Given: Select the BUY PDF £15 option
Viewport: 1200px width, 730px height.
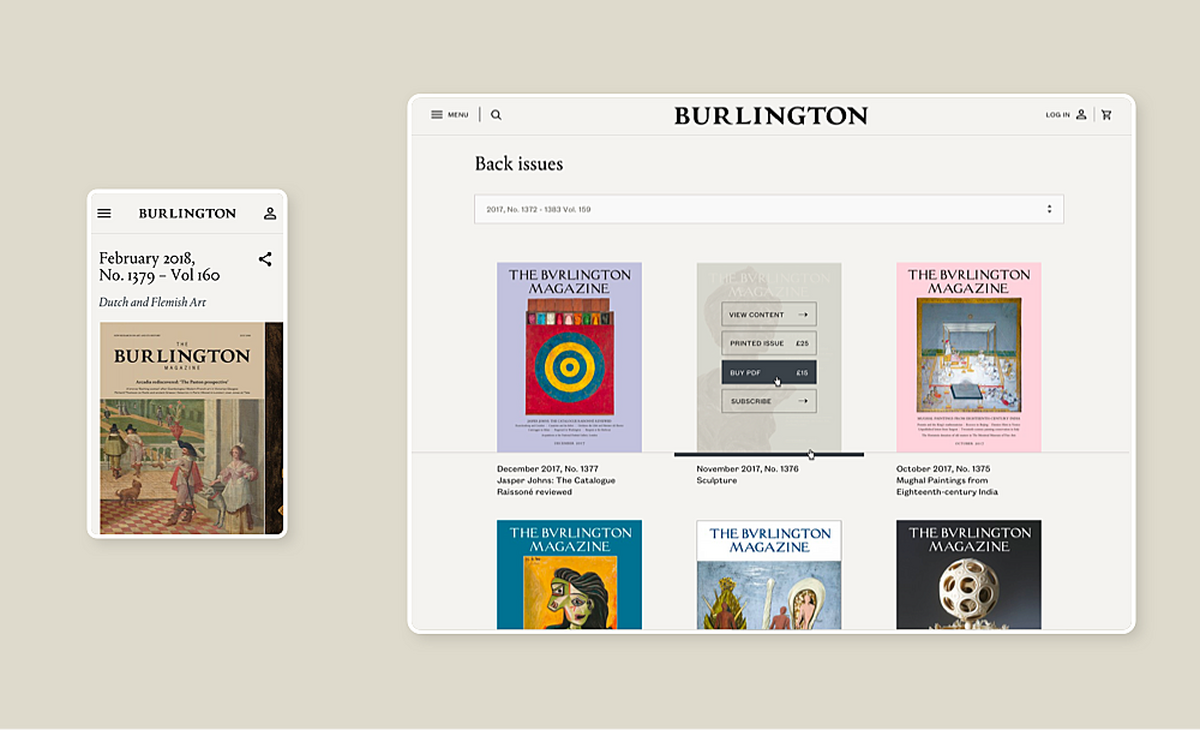Looking at the screenshot, I should click(769, 371).
